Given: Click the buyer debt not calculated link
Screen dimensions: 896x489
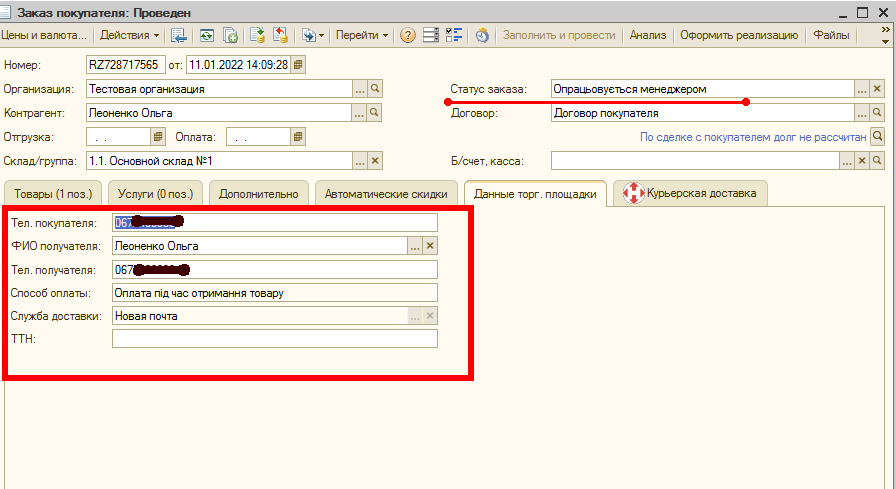Looking at the screenshot, I should tap(752, 136).
